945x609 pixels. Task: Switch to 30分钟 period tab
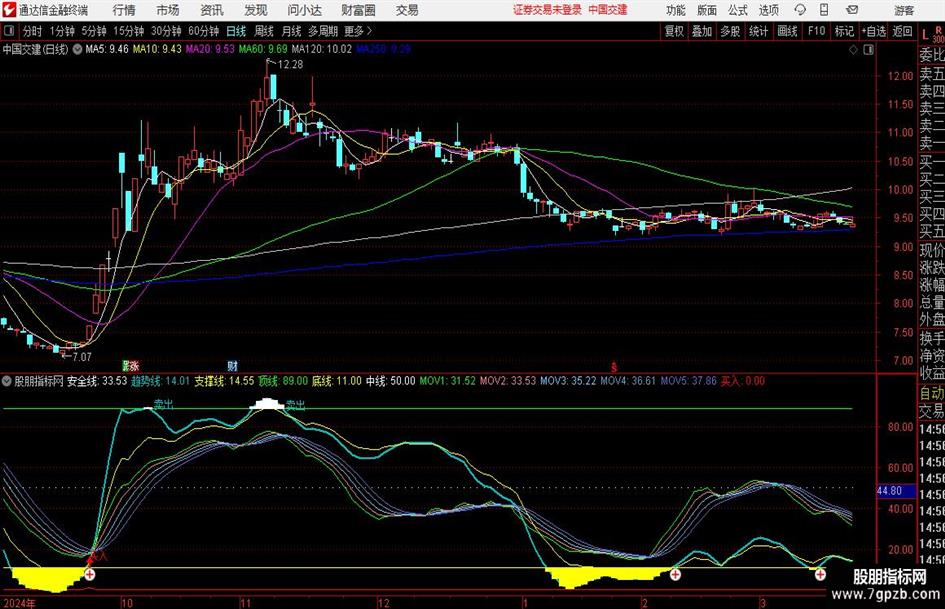(x=166, y=31)
